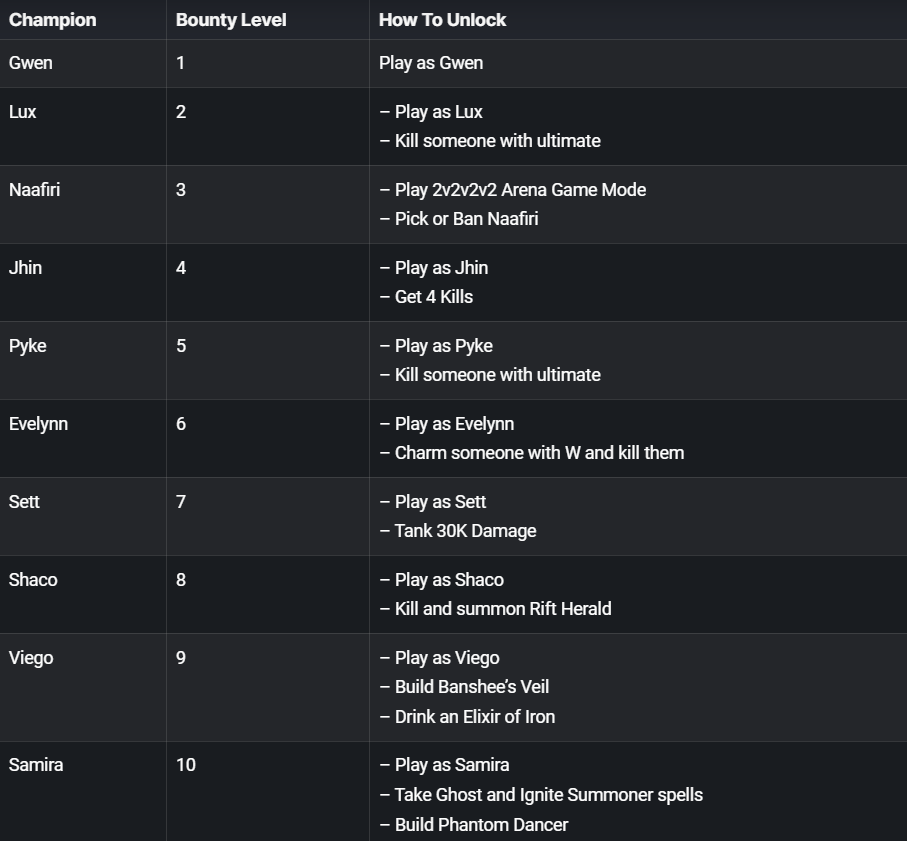Click "Take Ghost and Ignite Summoner spells"

point(548,795)
